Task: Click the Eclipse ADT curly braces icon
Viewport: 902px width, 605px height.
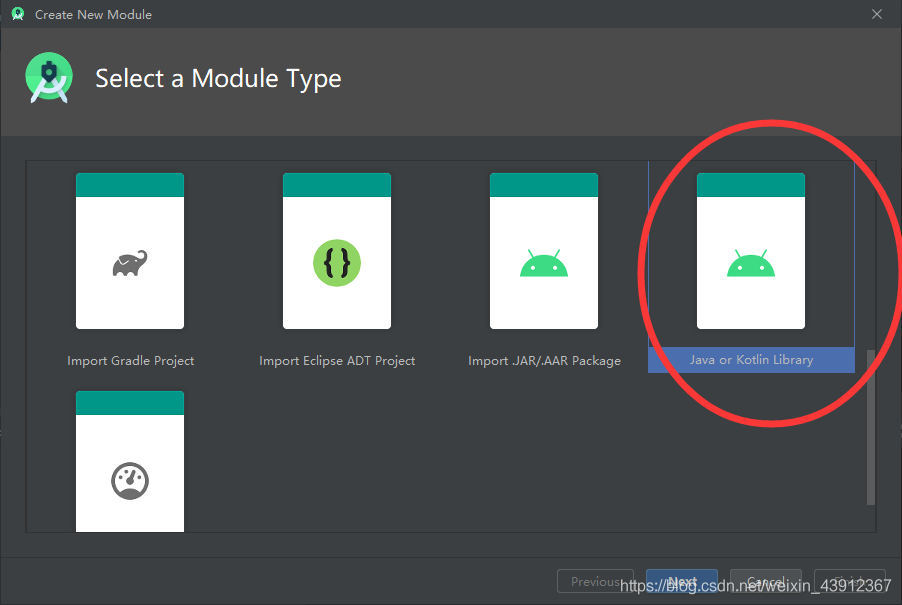Action: click(x=337, y=263)
